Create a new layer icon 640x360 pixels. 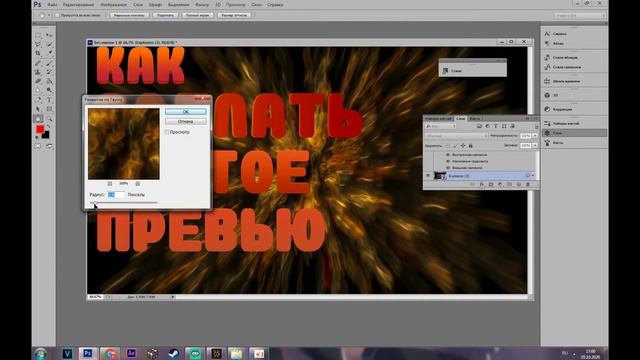coord(519,185)
